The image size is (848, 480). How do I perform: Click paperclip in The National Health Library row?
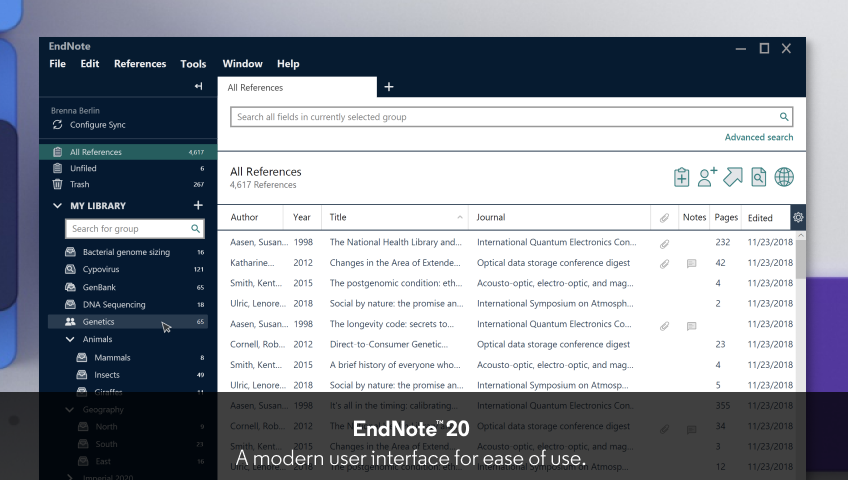click(x=664, y=244)
